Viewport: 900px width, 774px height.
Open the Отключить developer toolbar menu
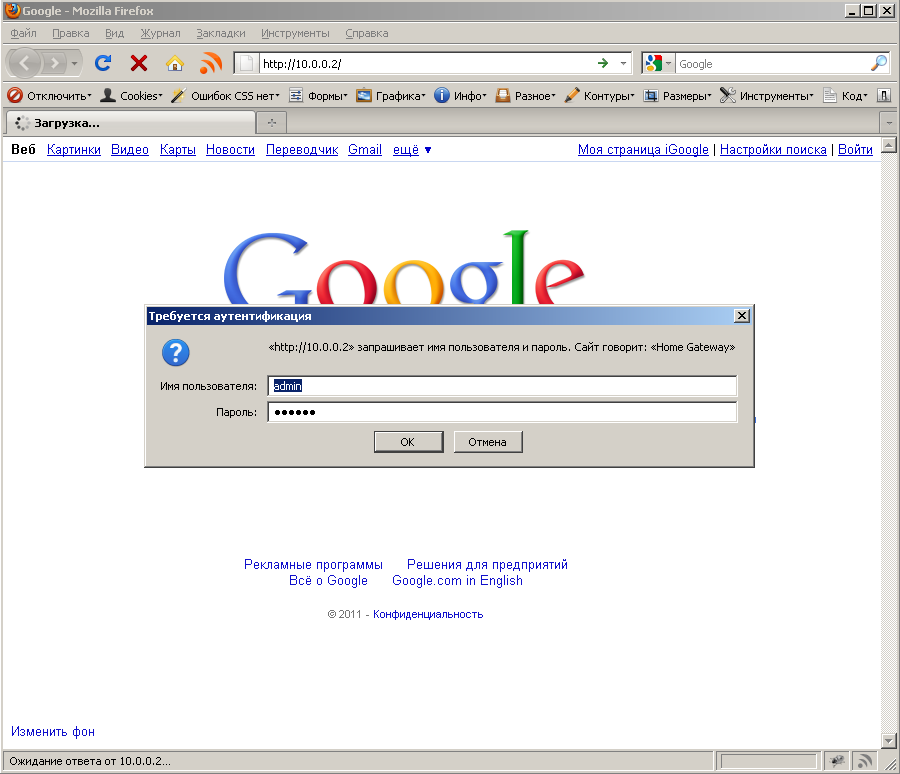[x=49, y=96]
